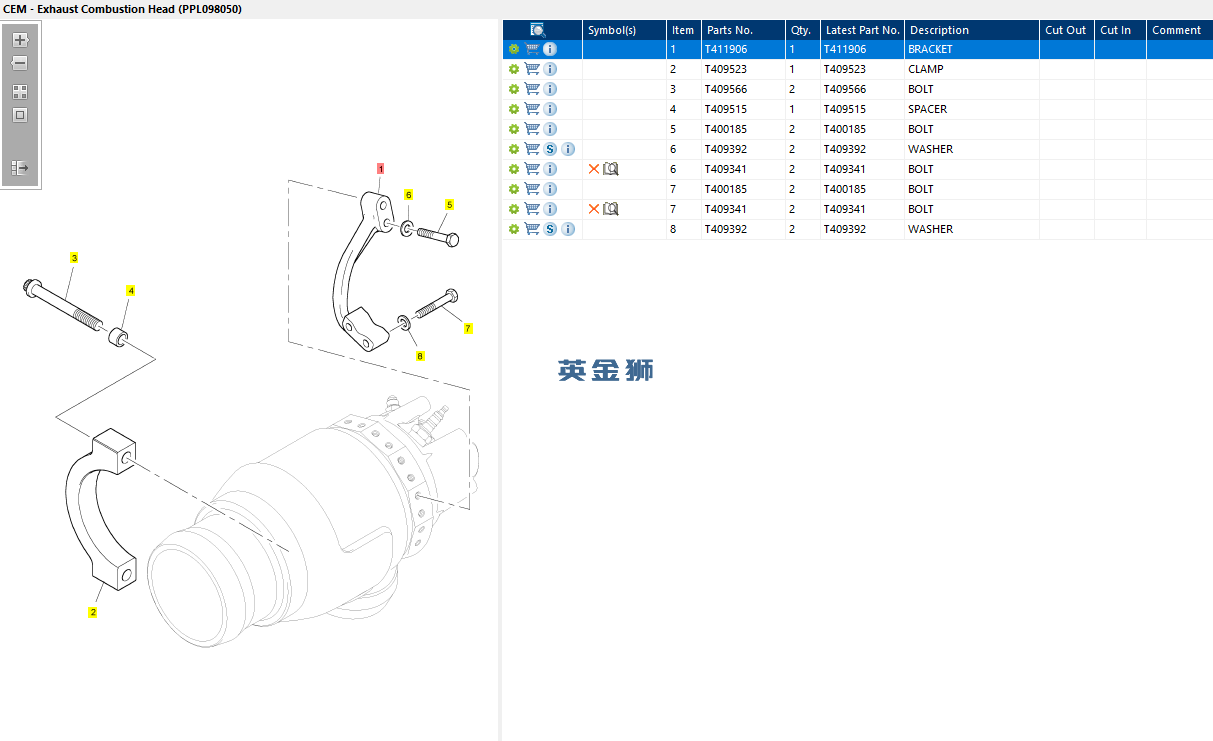Add item 5 T400185 bolt to cart
1213x741 pixels.
532,129
